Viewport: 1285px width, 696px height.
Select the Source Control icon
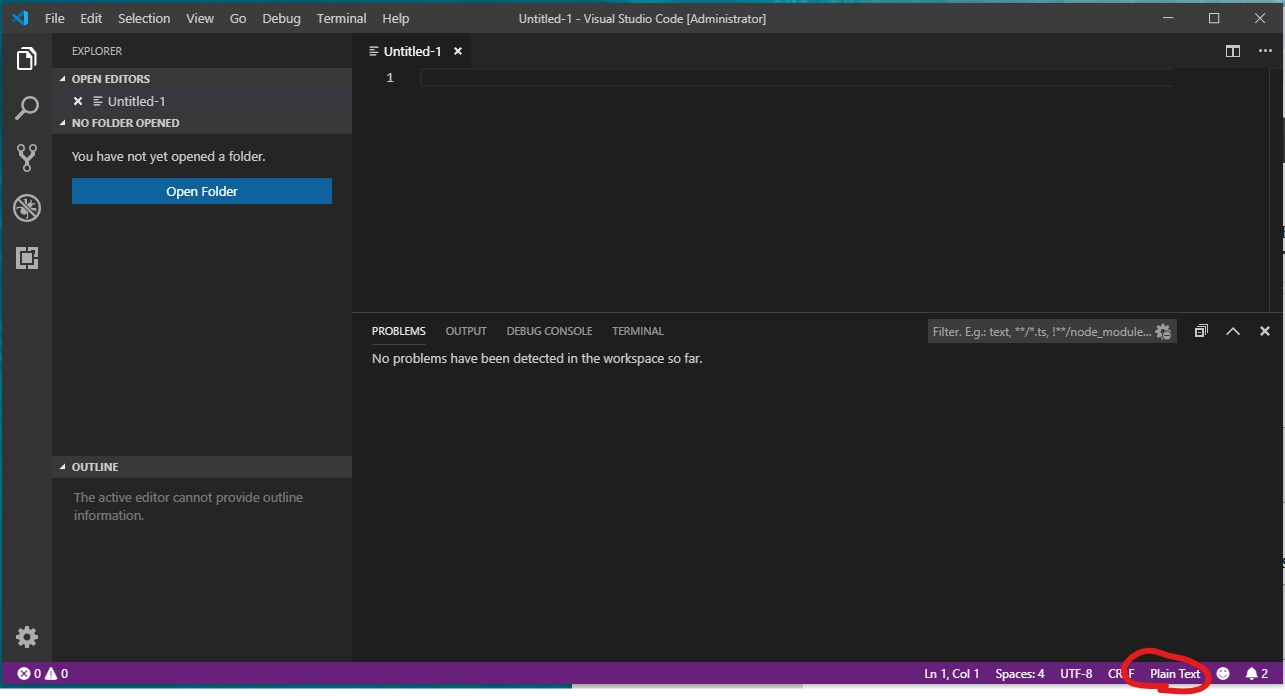click(26, 157)
